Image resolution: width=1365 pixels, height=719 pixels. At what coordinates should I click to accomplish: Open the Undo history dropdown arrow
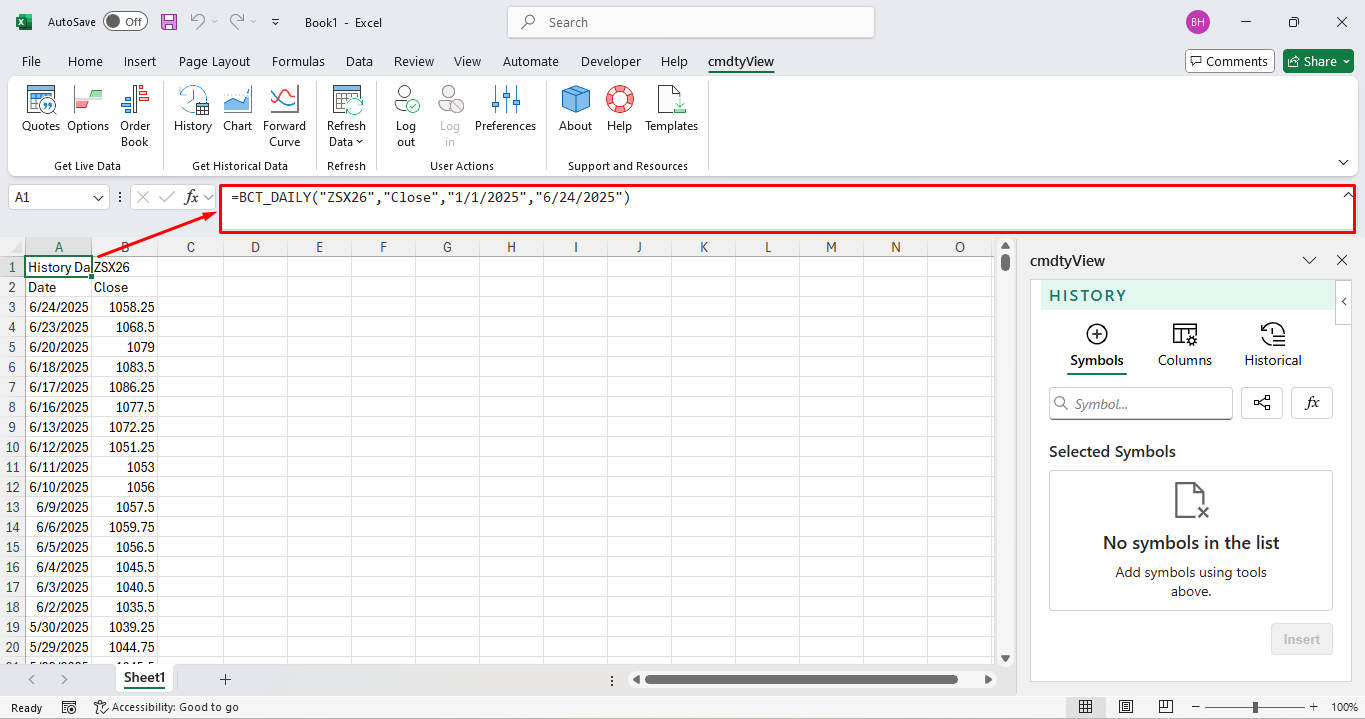pos(214,22)
